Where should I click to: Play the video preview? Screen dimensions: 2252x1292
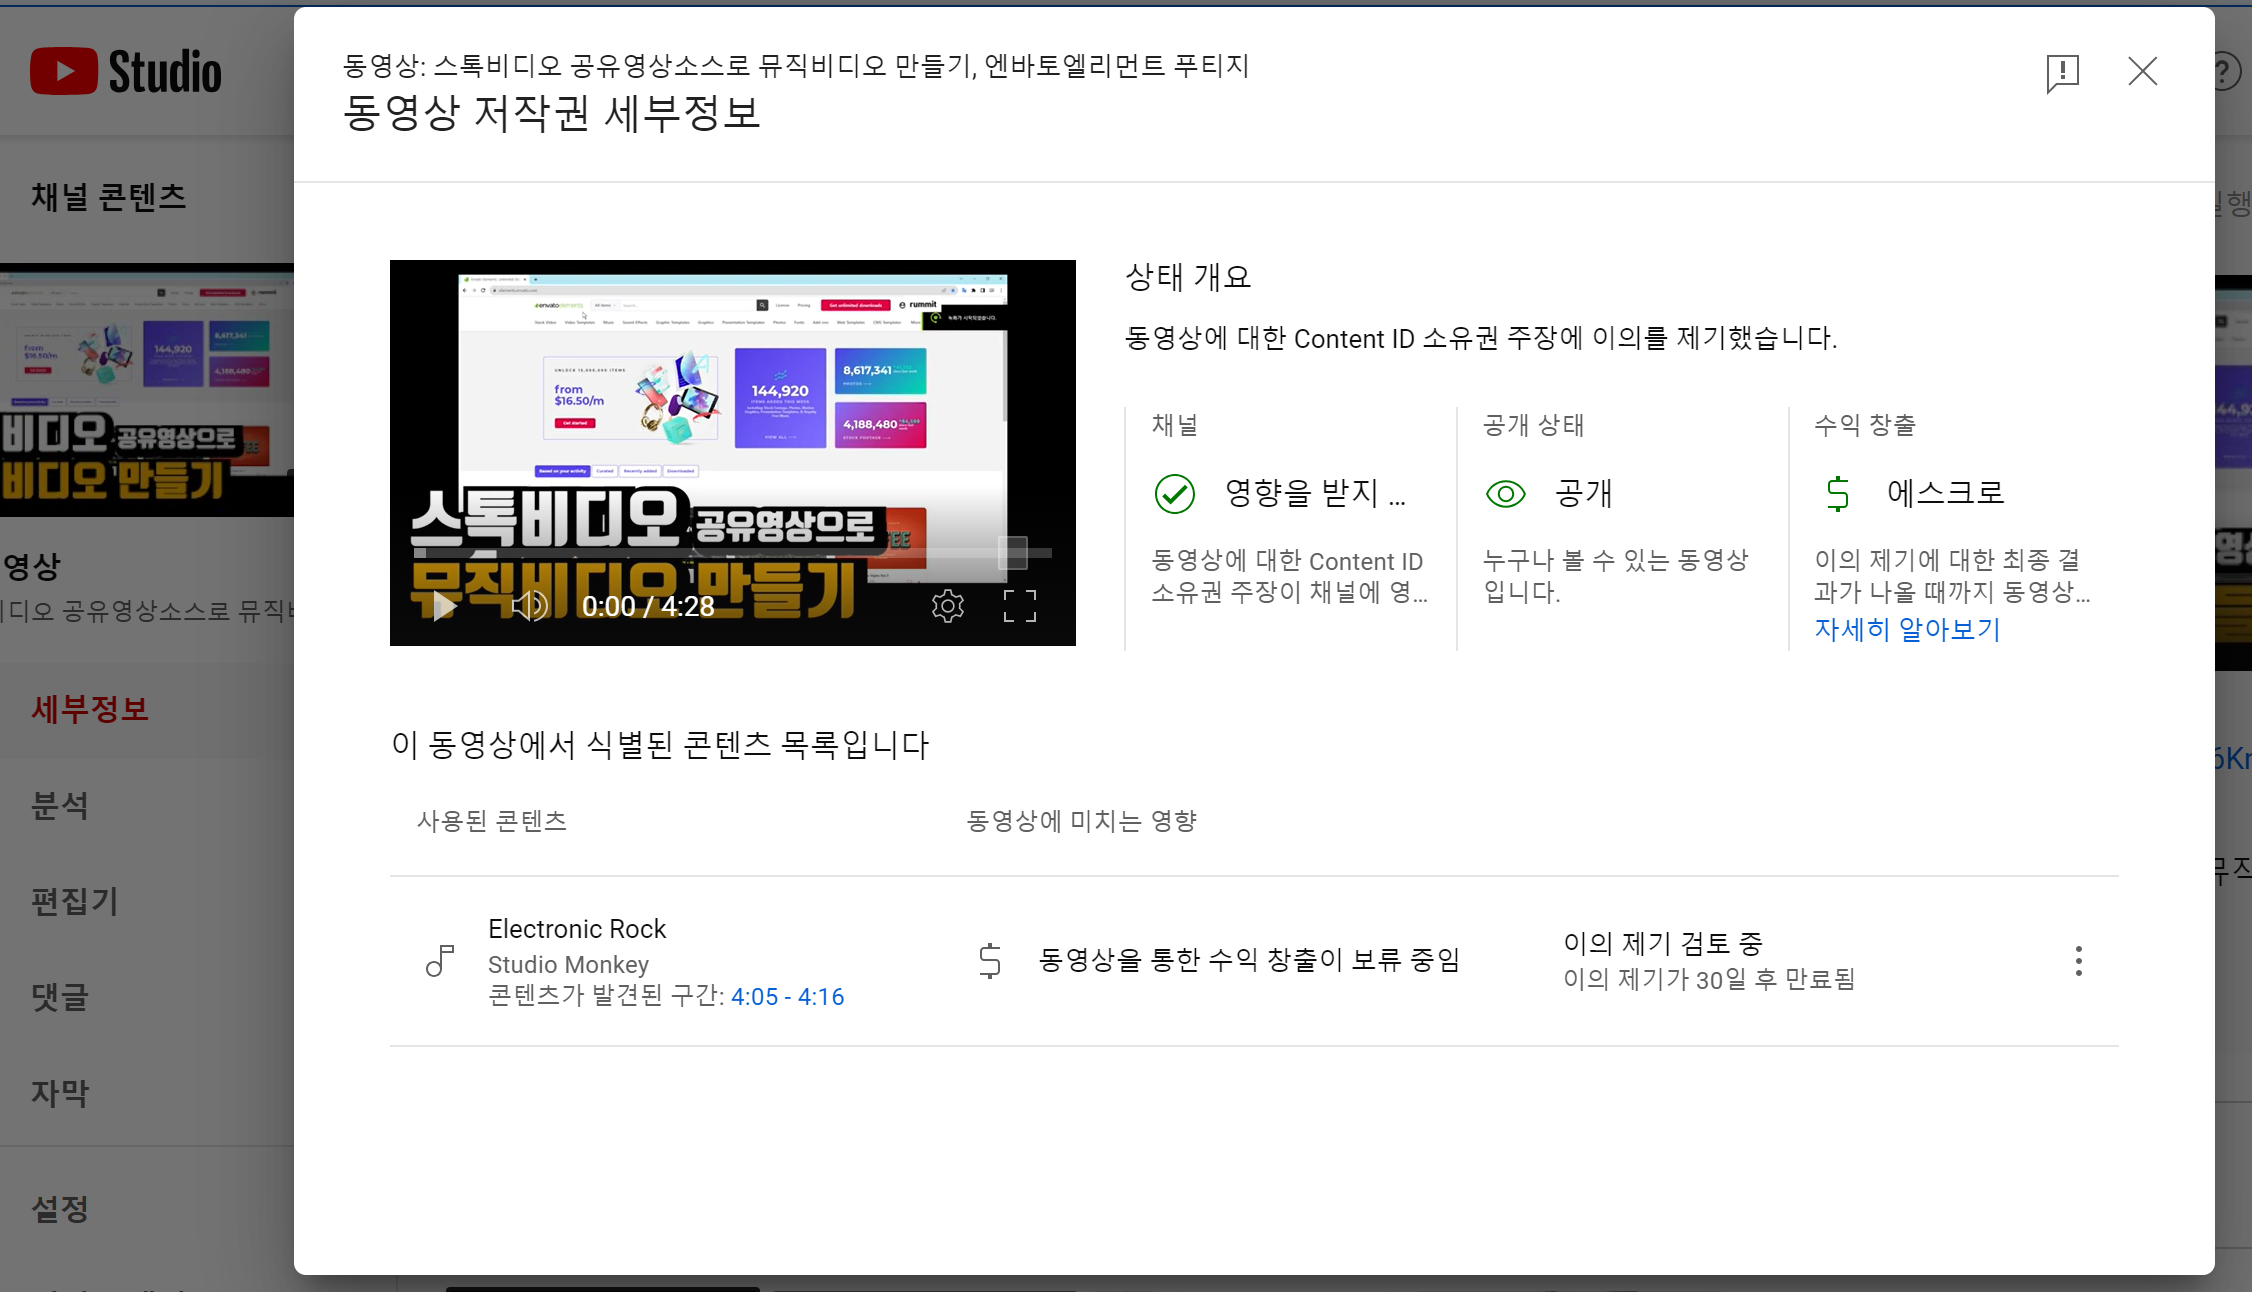pos(443,606)
